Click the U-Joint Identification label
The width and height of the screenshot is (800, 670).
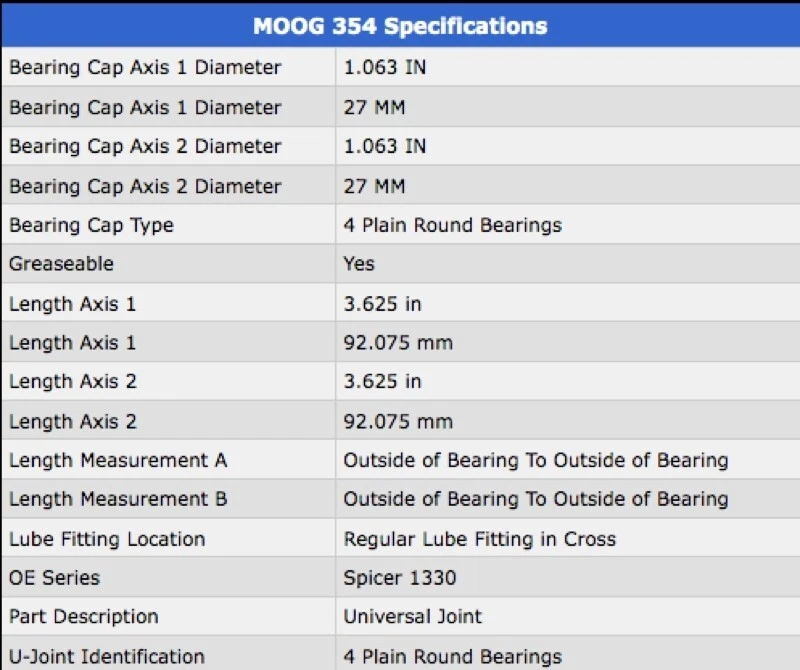pos(107,657)
